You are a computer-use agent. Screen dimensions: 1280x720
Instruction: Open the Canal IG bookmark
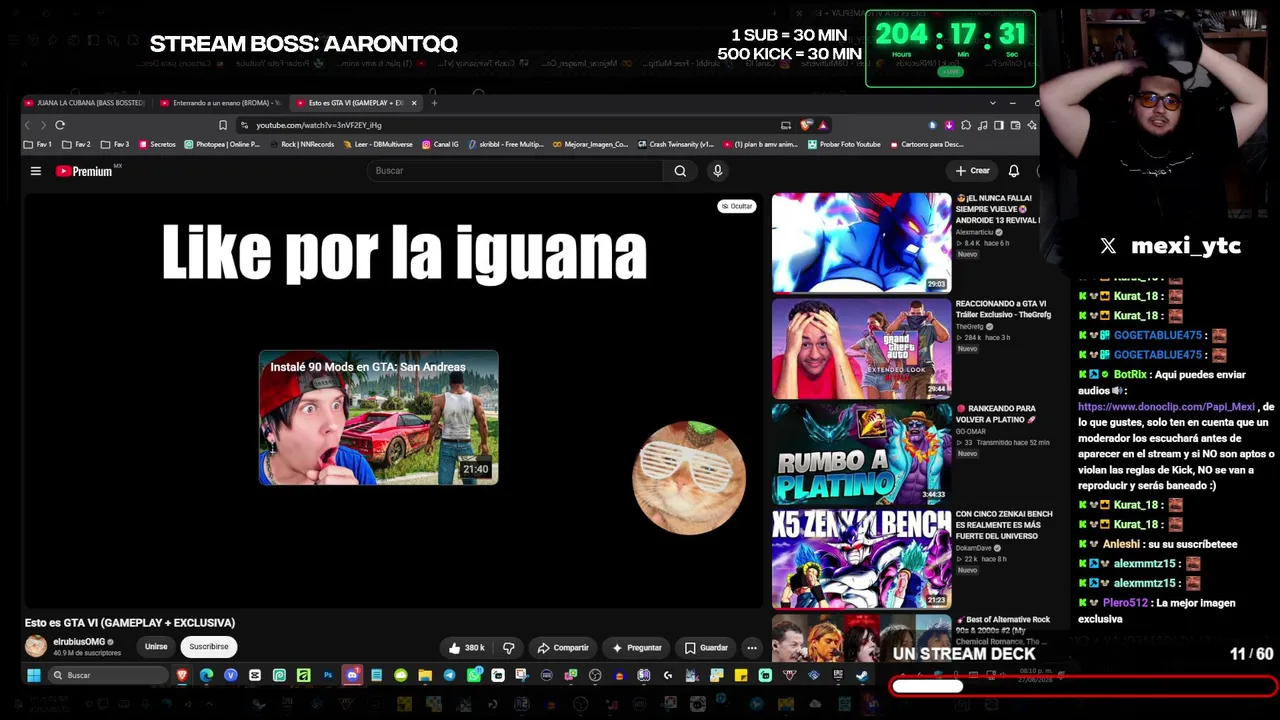click(440, 145)
